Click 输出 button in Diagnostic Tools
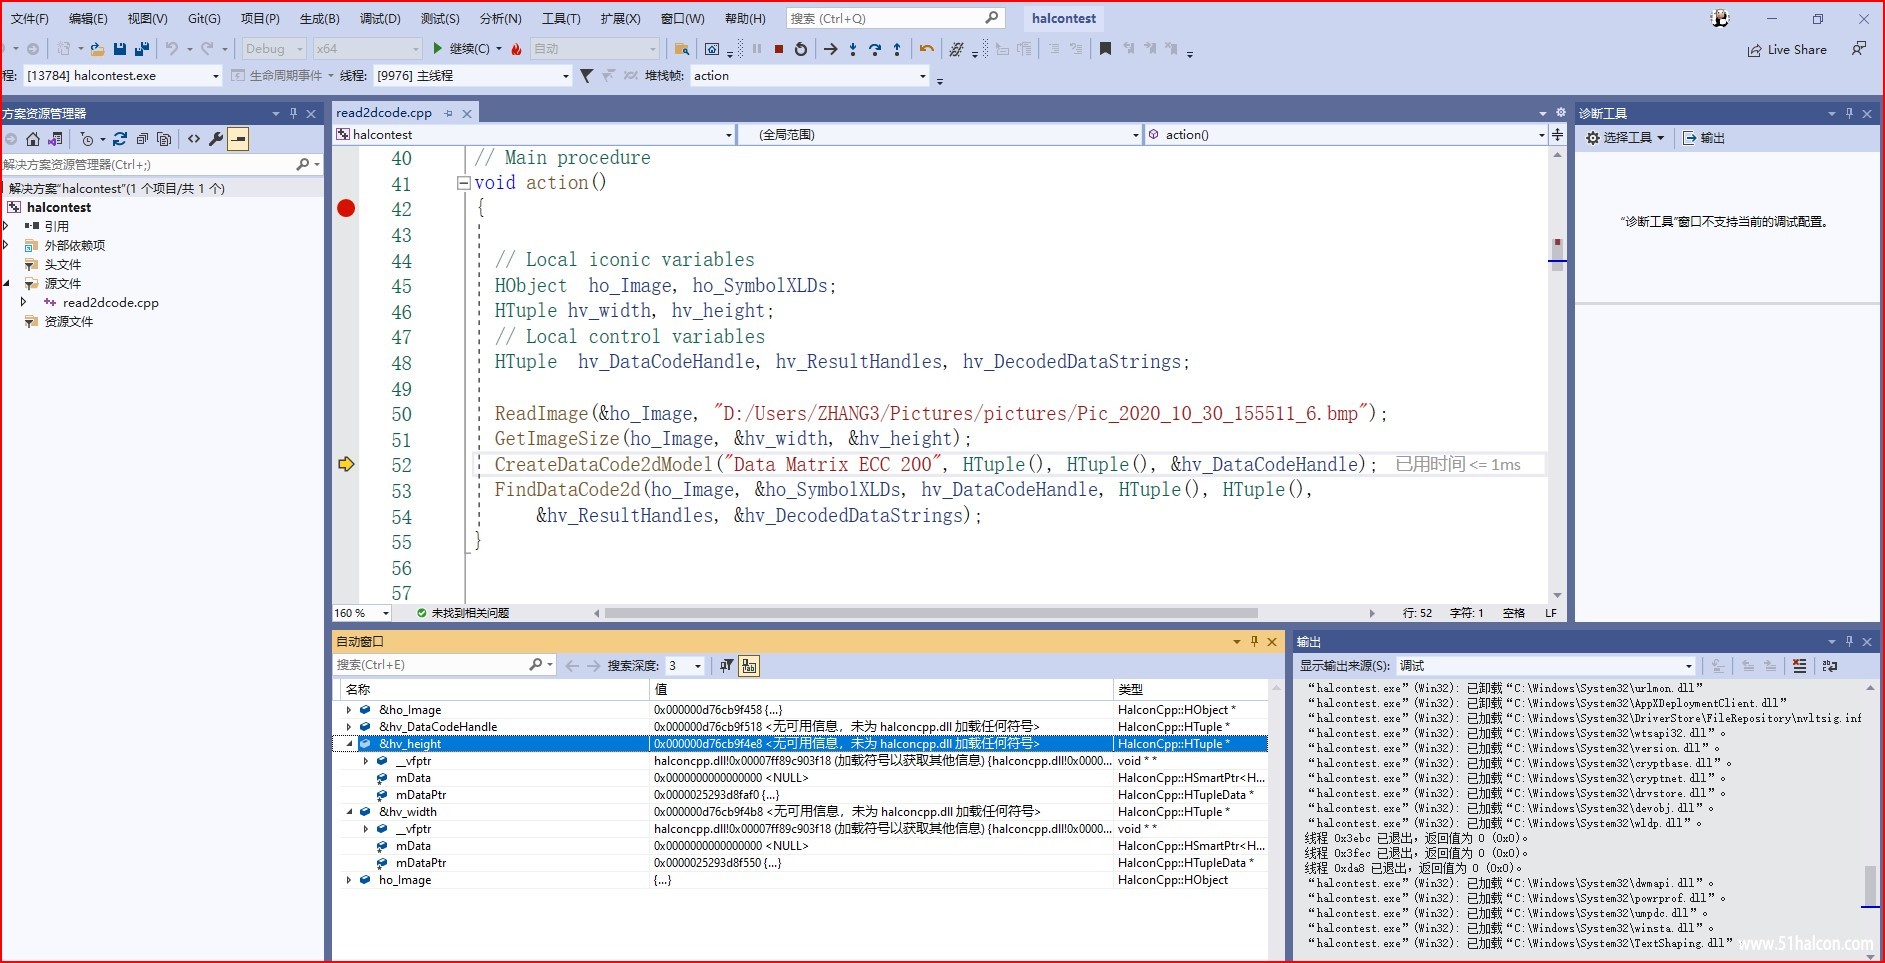The image size is (1885, 963). 1704,138
